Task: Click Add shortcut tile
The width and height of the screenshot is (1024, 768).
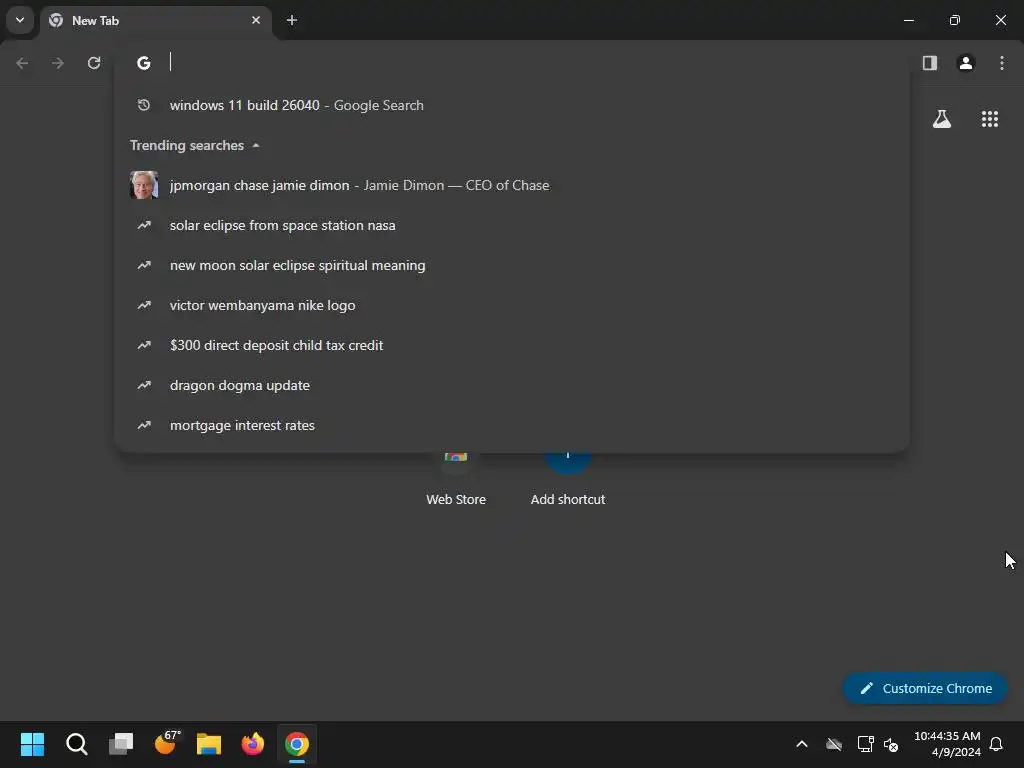Action: tap(568, 480)
